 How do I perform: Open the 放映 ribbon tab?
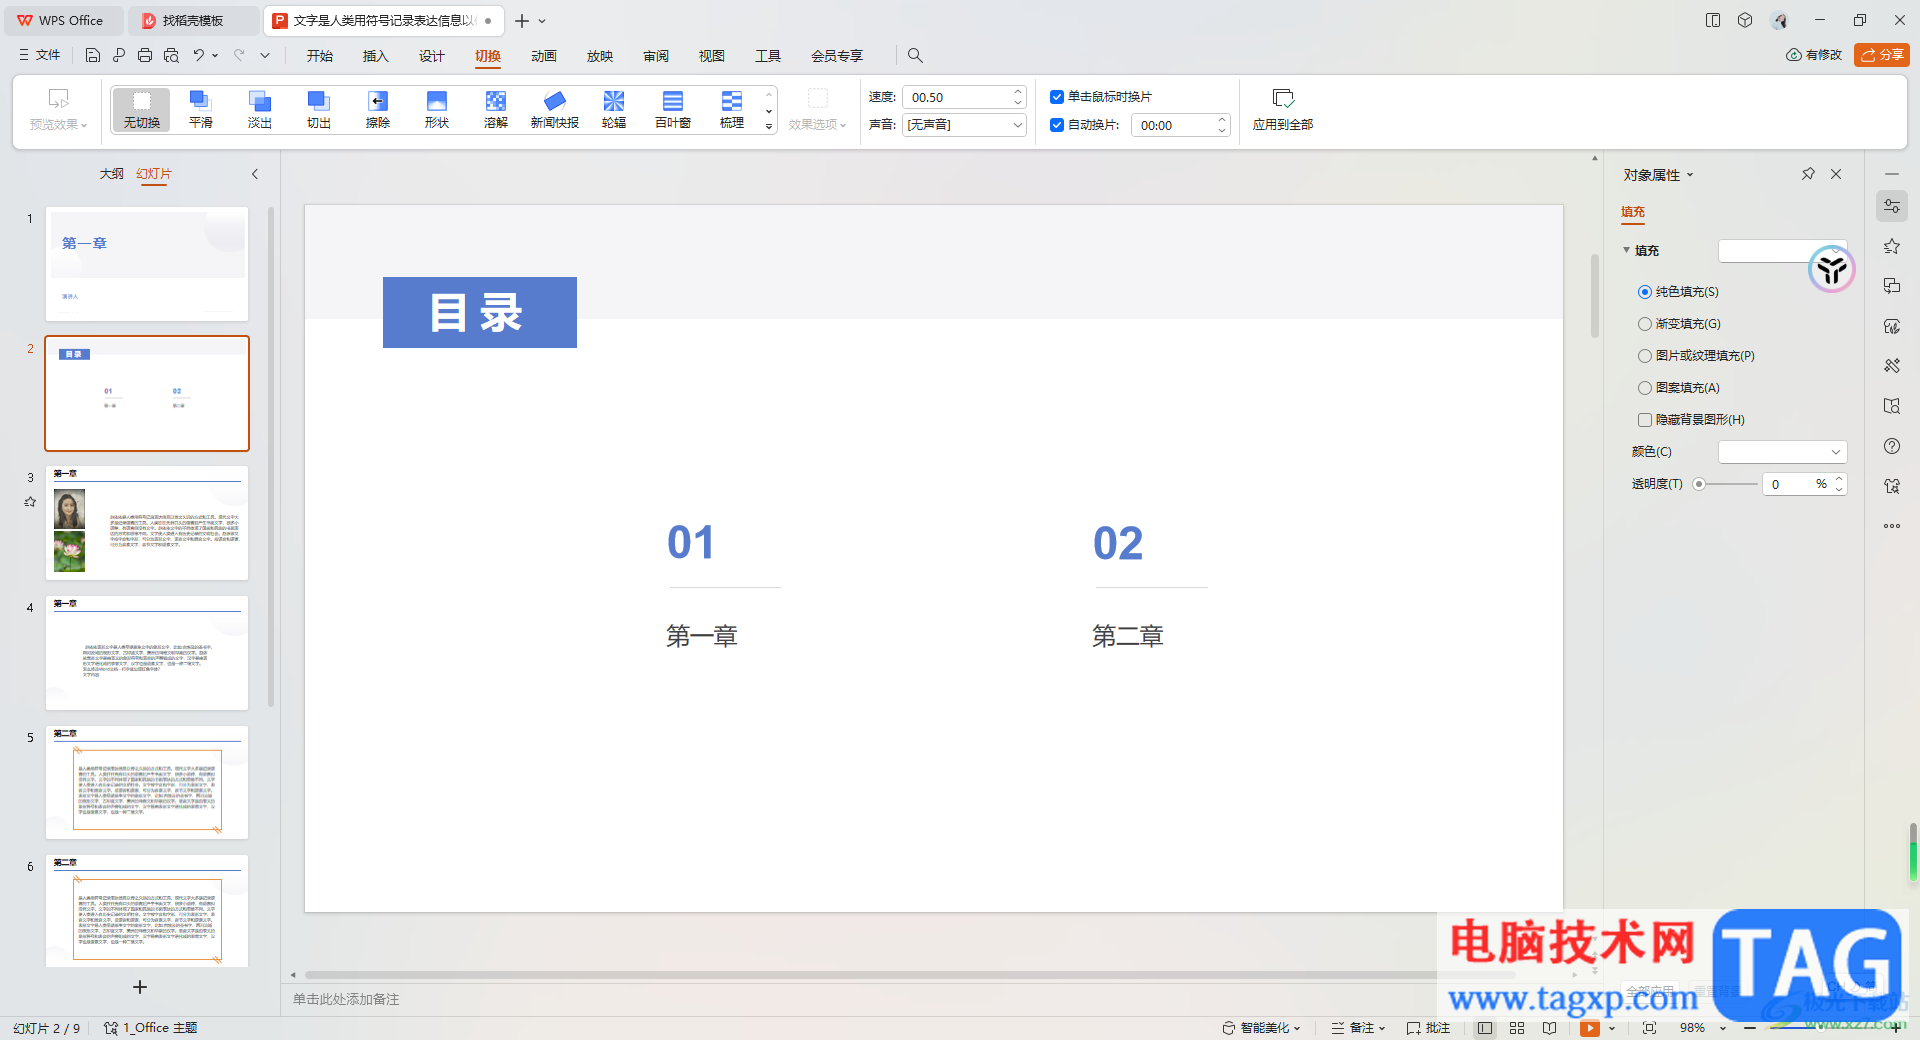coord(600,56)
